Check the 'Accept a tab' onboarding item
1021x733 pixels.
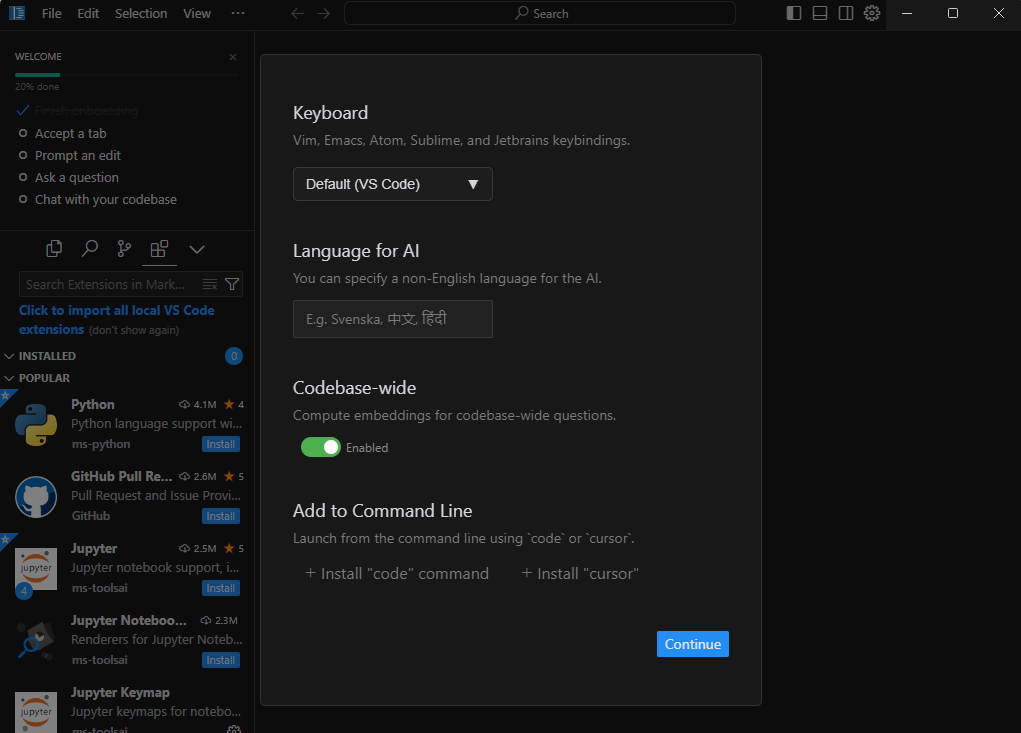point(24,133)
